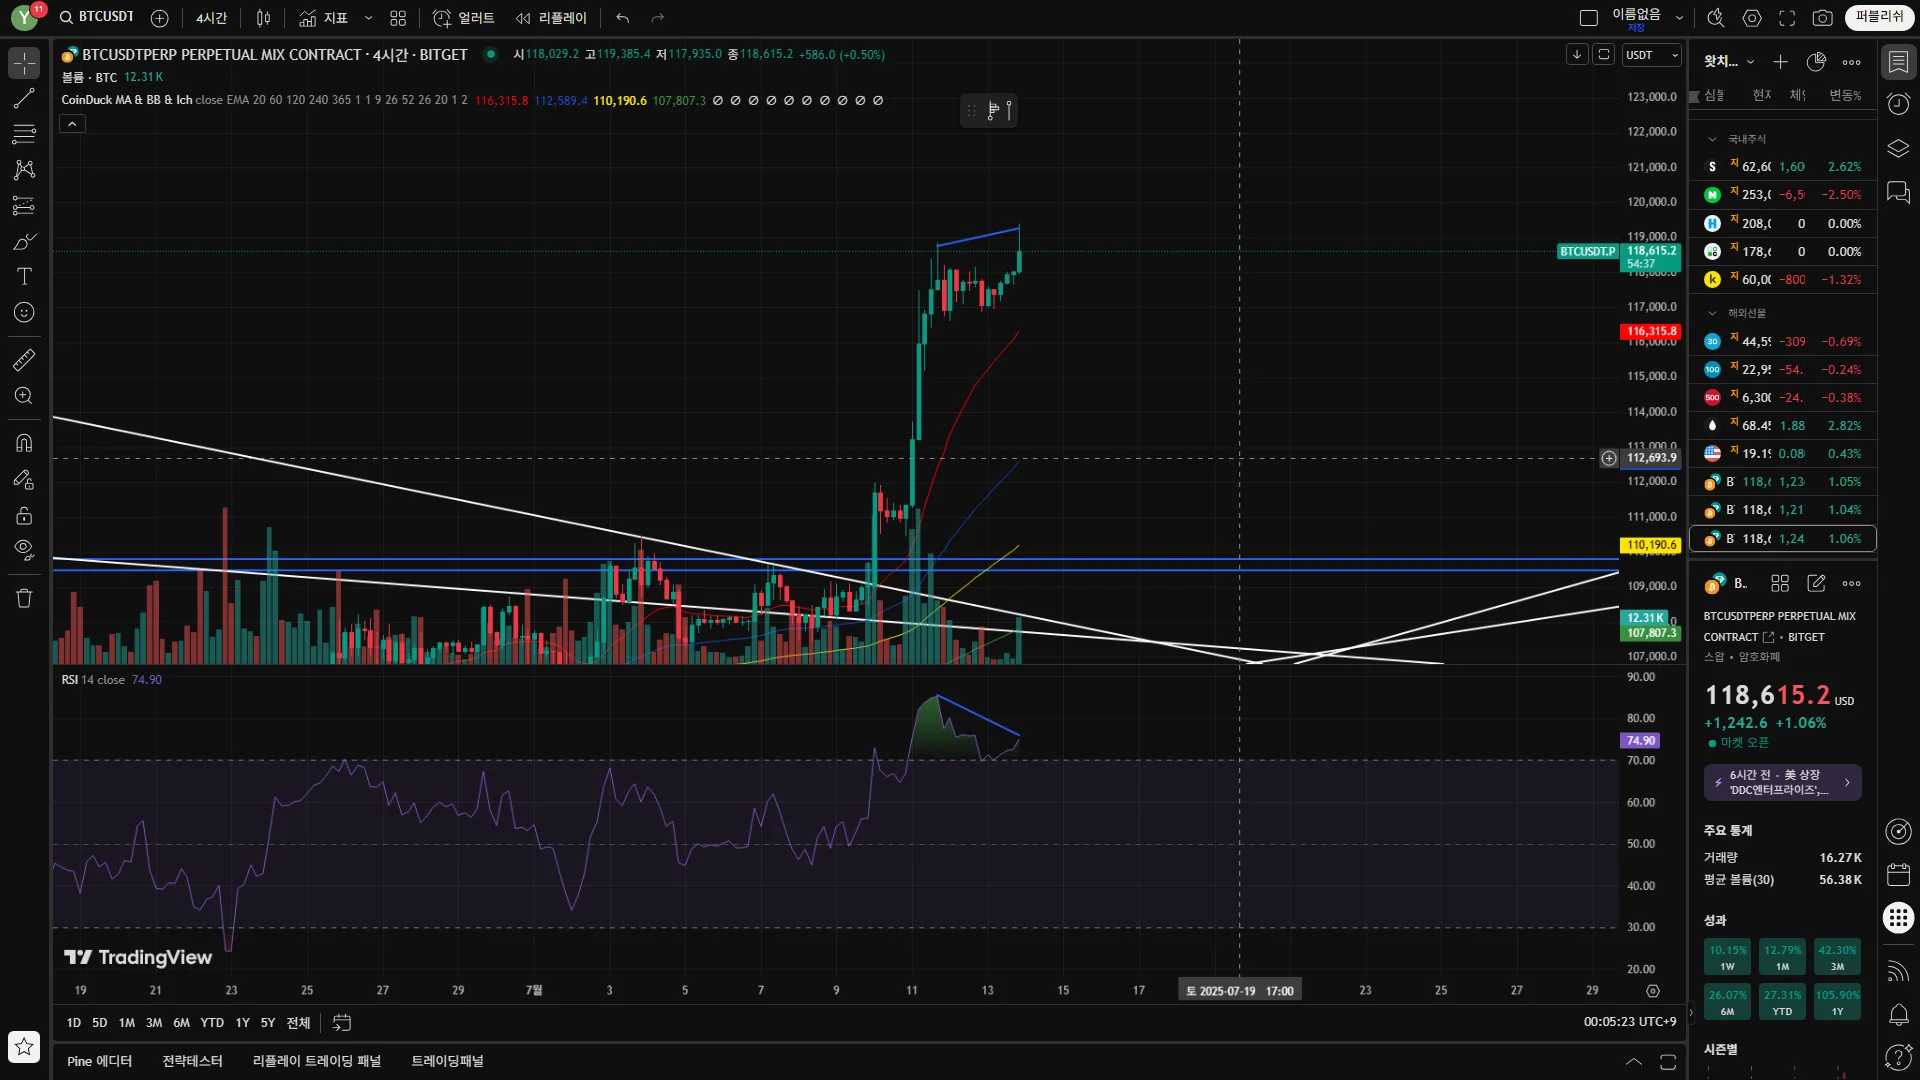The image size is (1920, 1080).
Task: Open the ruler measure tool
Action: point(24,360)
